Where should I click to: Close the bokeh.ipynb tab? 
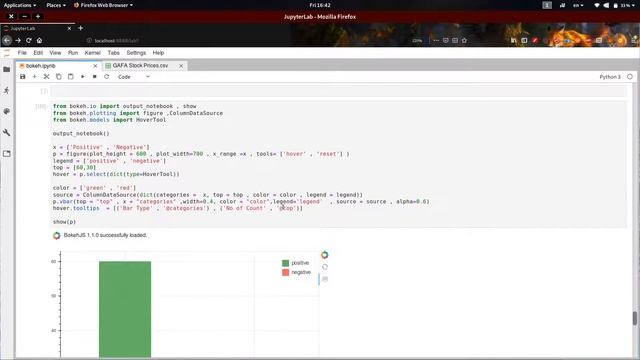coord(95,66)
